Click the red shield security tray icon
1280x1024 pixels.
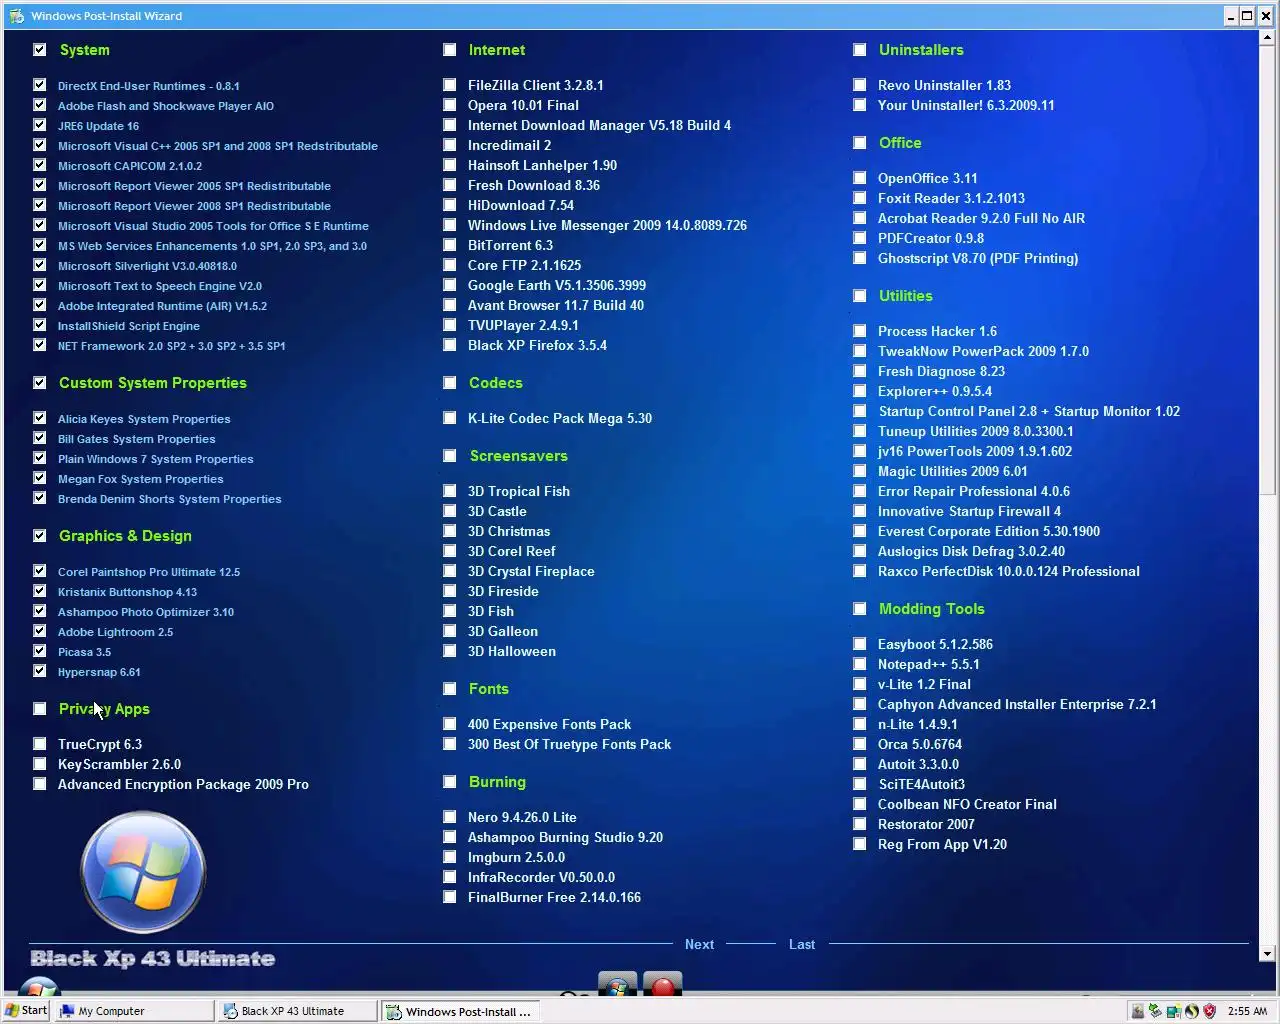(1209, 1011)
